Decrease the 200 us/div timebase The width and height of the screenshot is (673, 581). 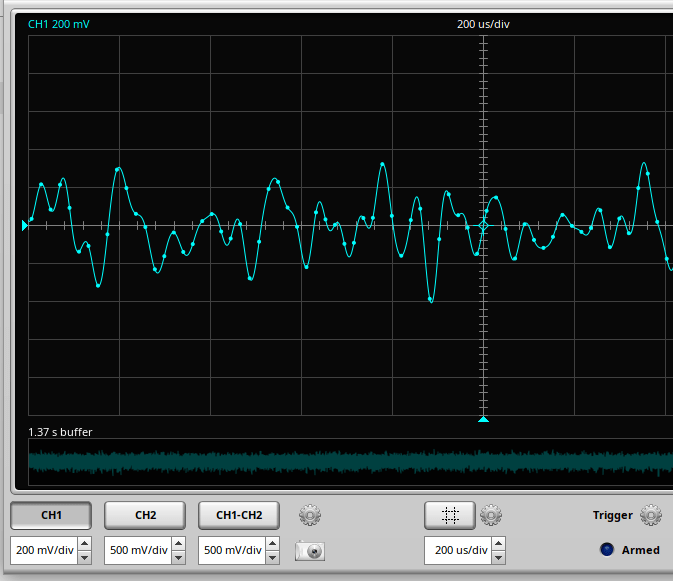[498, 557]
